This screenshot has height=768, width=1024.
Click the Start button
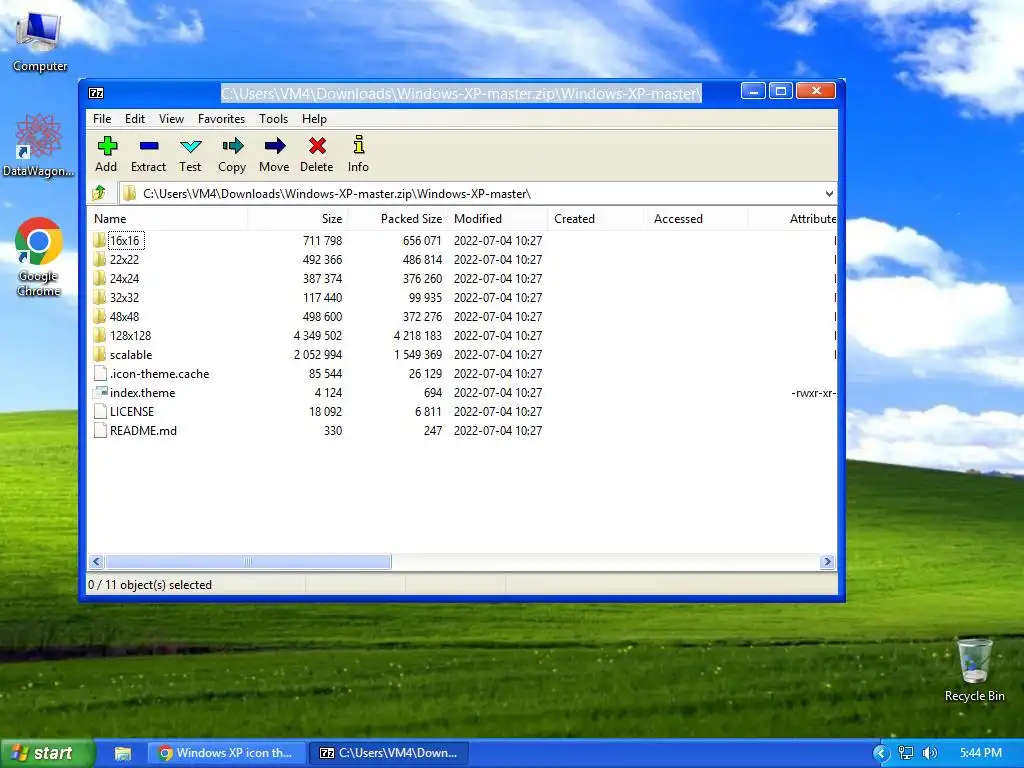[46, 753]
